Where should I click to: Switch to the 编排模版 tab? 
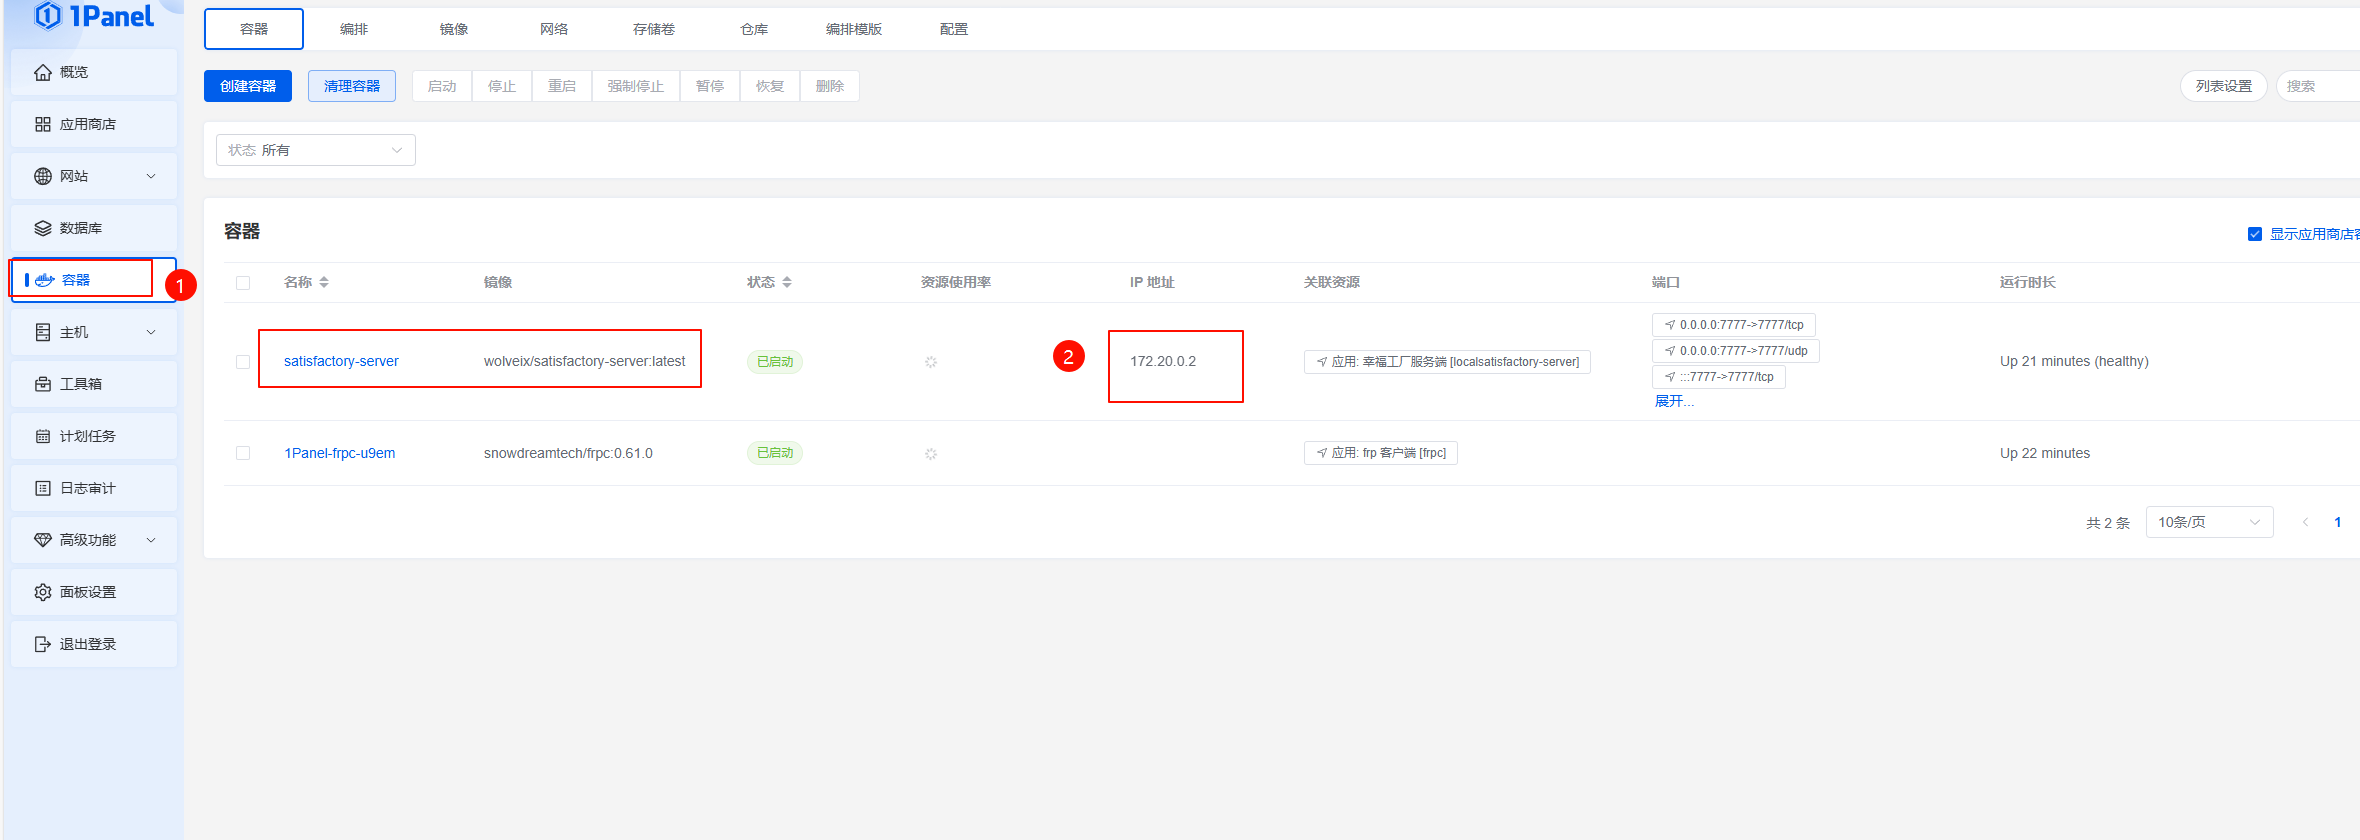[854, 29]
